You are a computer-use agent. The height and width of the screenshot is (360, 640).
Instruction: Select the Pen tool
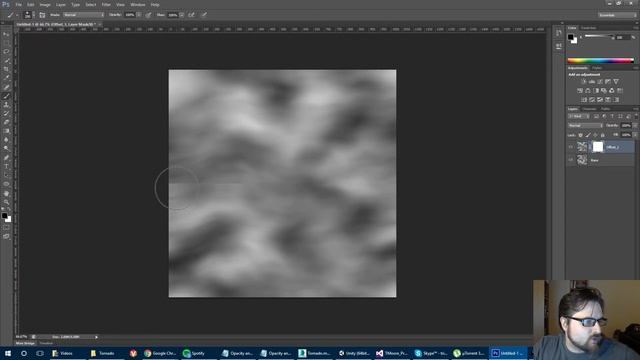tap(7, 158)
